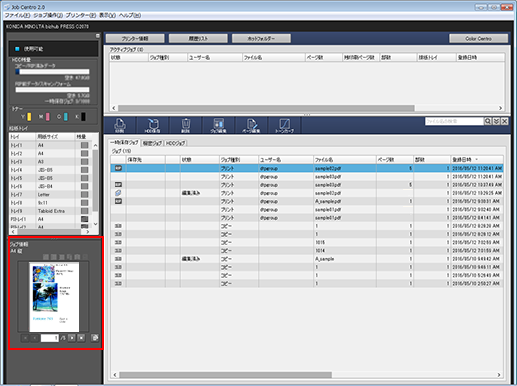Image resolution: width=517 pixels, height=386 pixels.
Task: Go to the first preview page
Action: (x=25, y=338)
